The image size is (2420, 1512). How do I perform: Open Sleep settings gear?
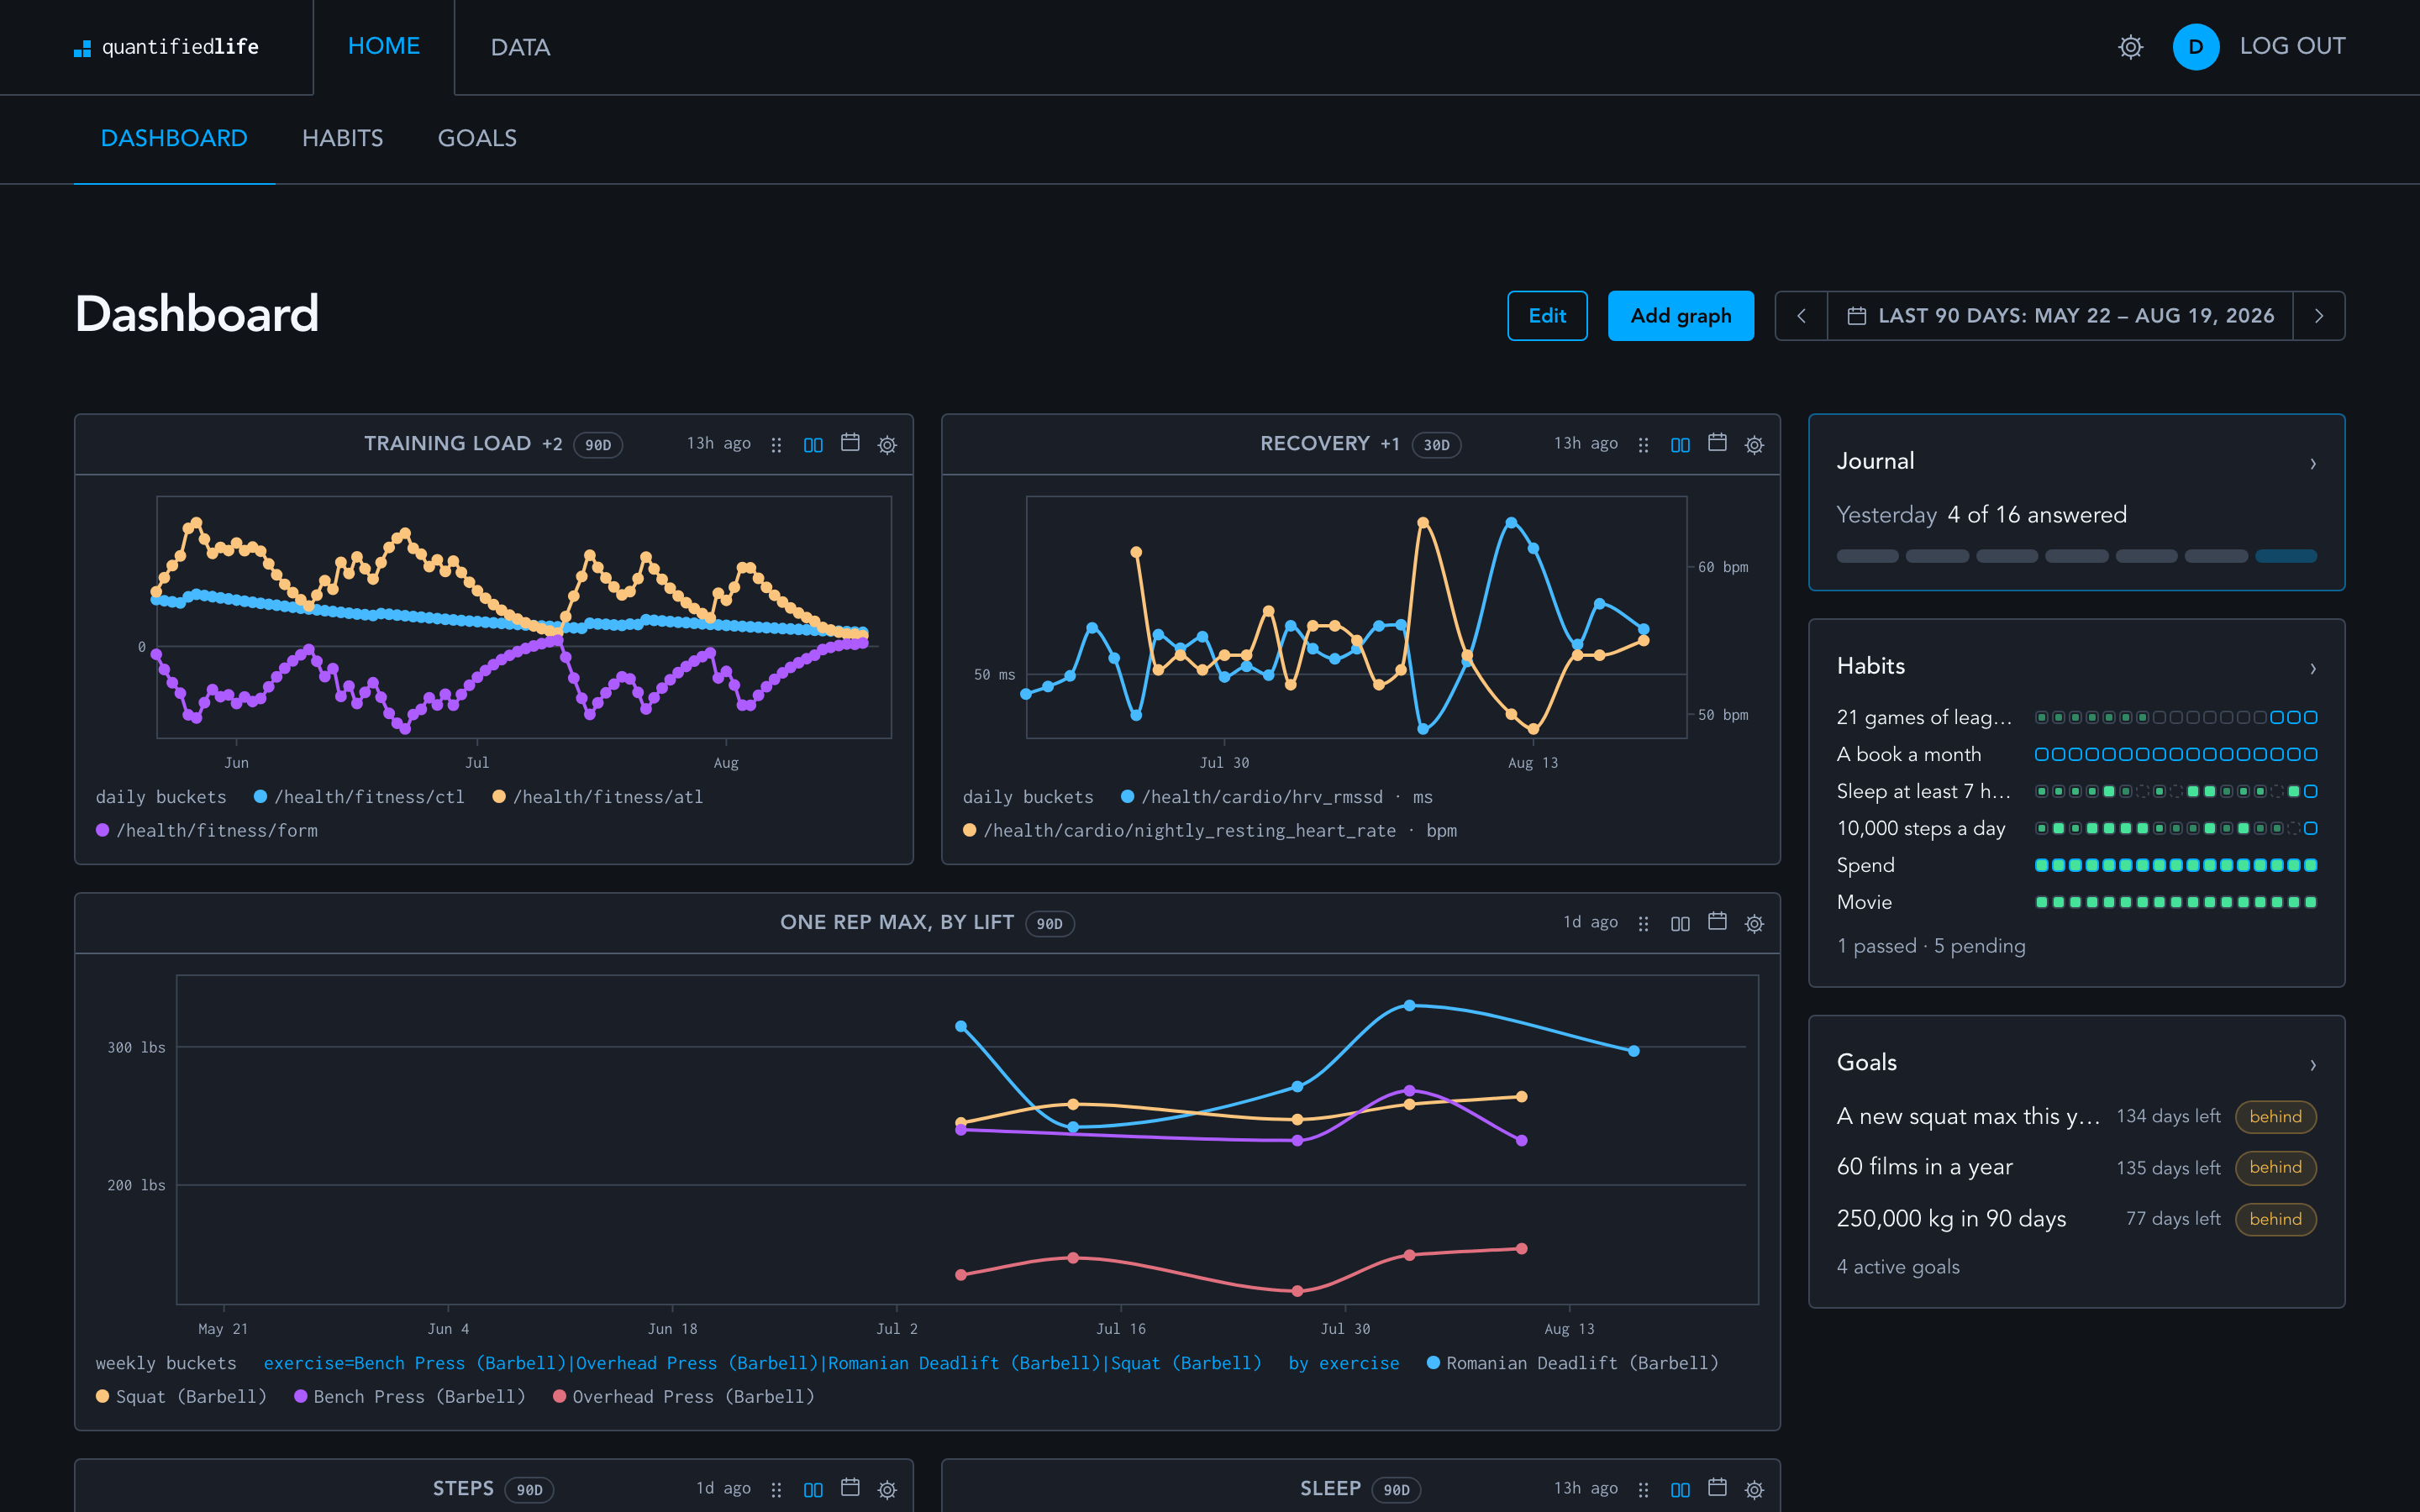pos(1754,1489)
